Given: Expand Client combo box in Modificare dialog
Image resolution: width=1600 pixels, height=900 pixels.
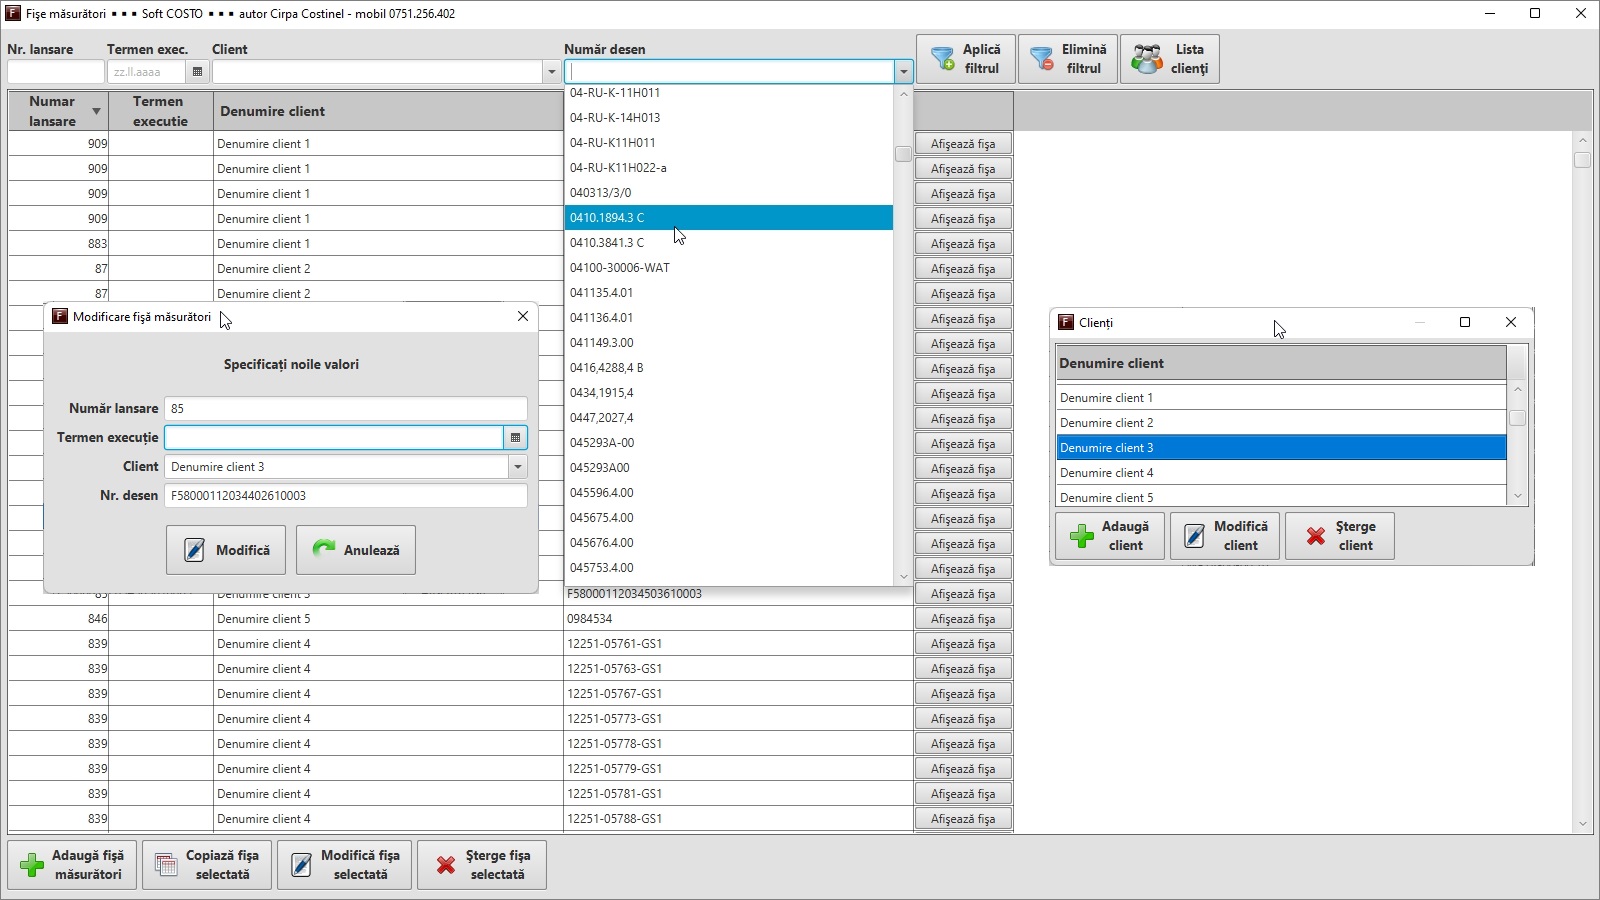Looking at the screenshot, I should pyautogui.click(x=517, y=467).
